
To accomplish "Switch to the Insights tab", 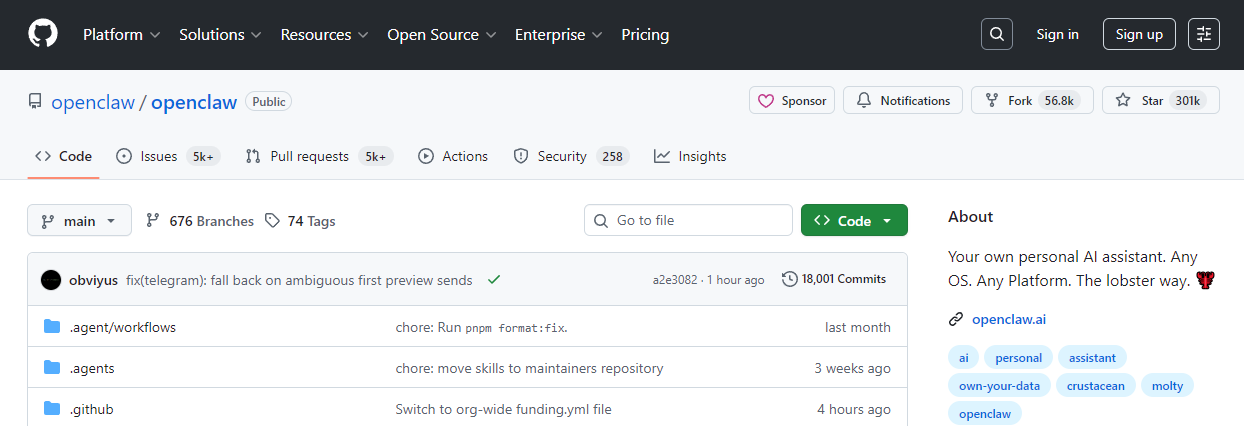I will (x=690, y=156).
